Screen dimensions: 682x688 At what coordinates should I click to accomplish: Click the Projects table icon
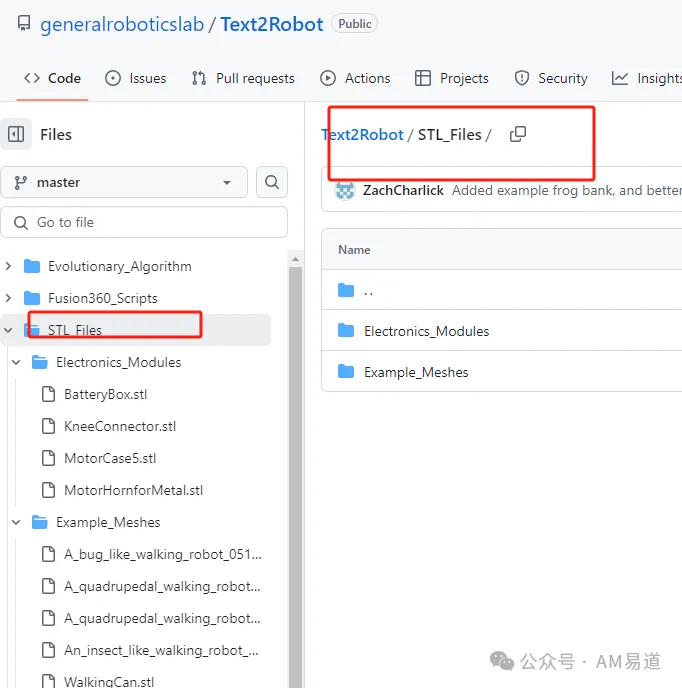[423, 78]
